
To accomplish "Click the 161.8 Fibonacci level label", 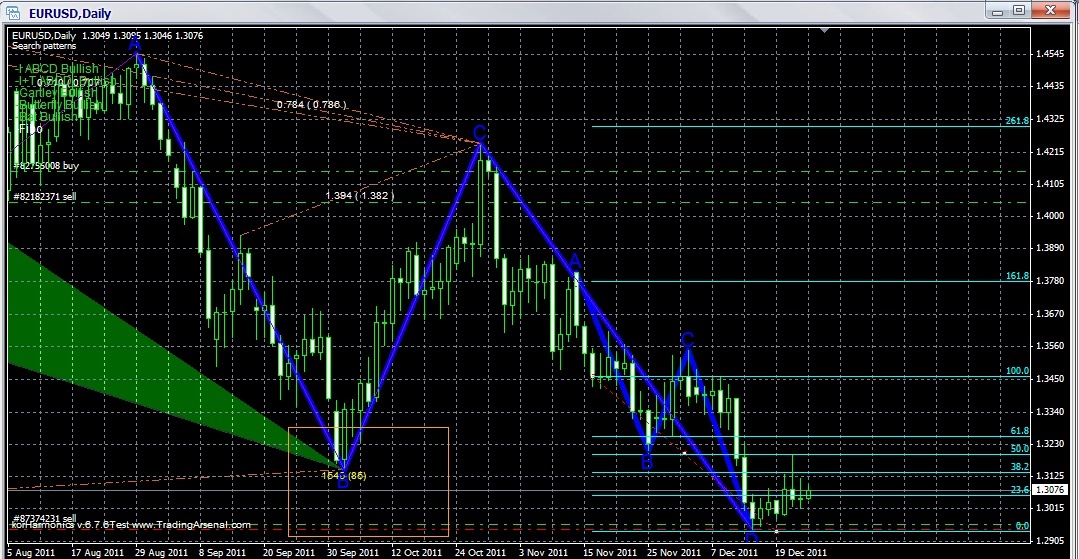I will (x=1017, y=276).
